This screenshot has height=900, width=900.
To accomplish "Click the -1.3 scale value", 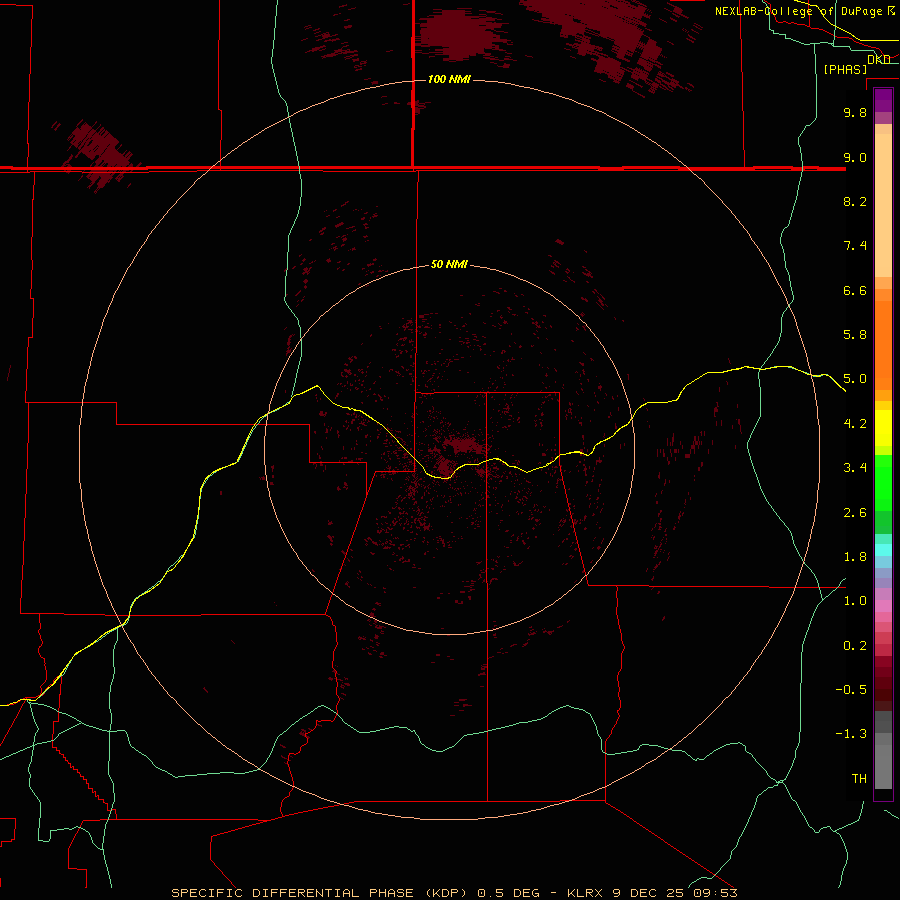I will pos(851,734).
